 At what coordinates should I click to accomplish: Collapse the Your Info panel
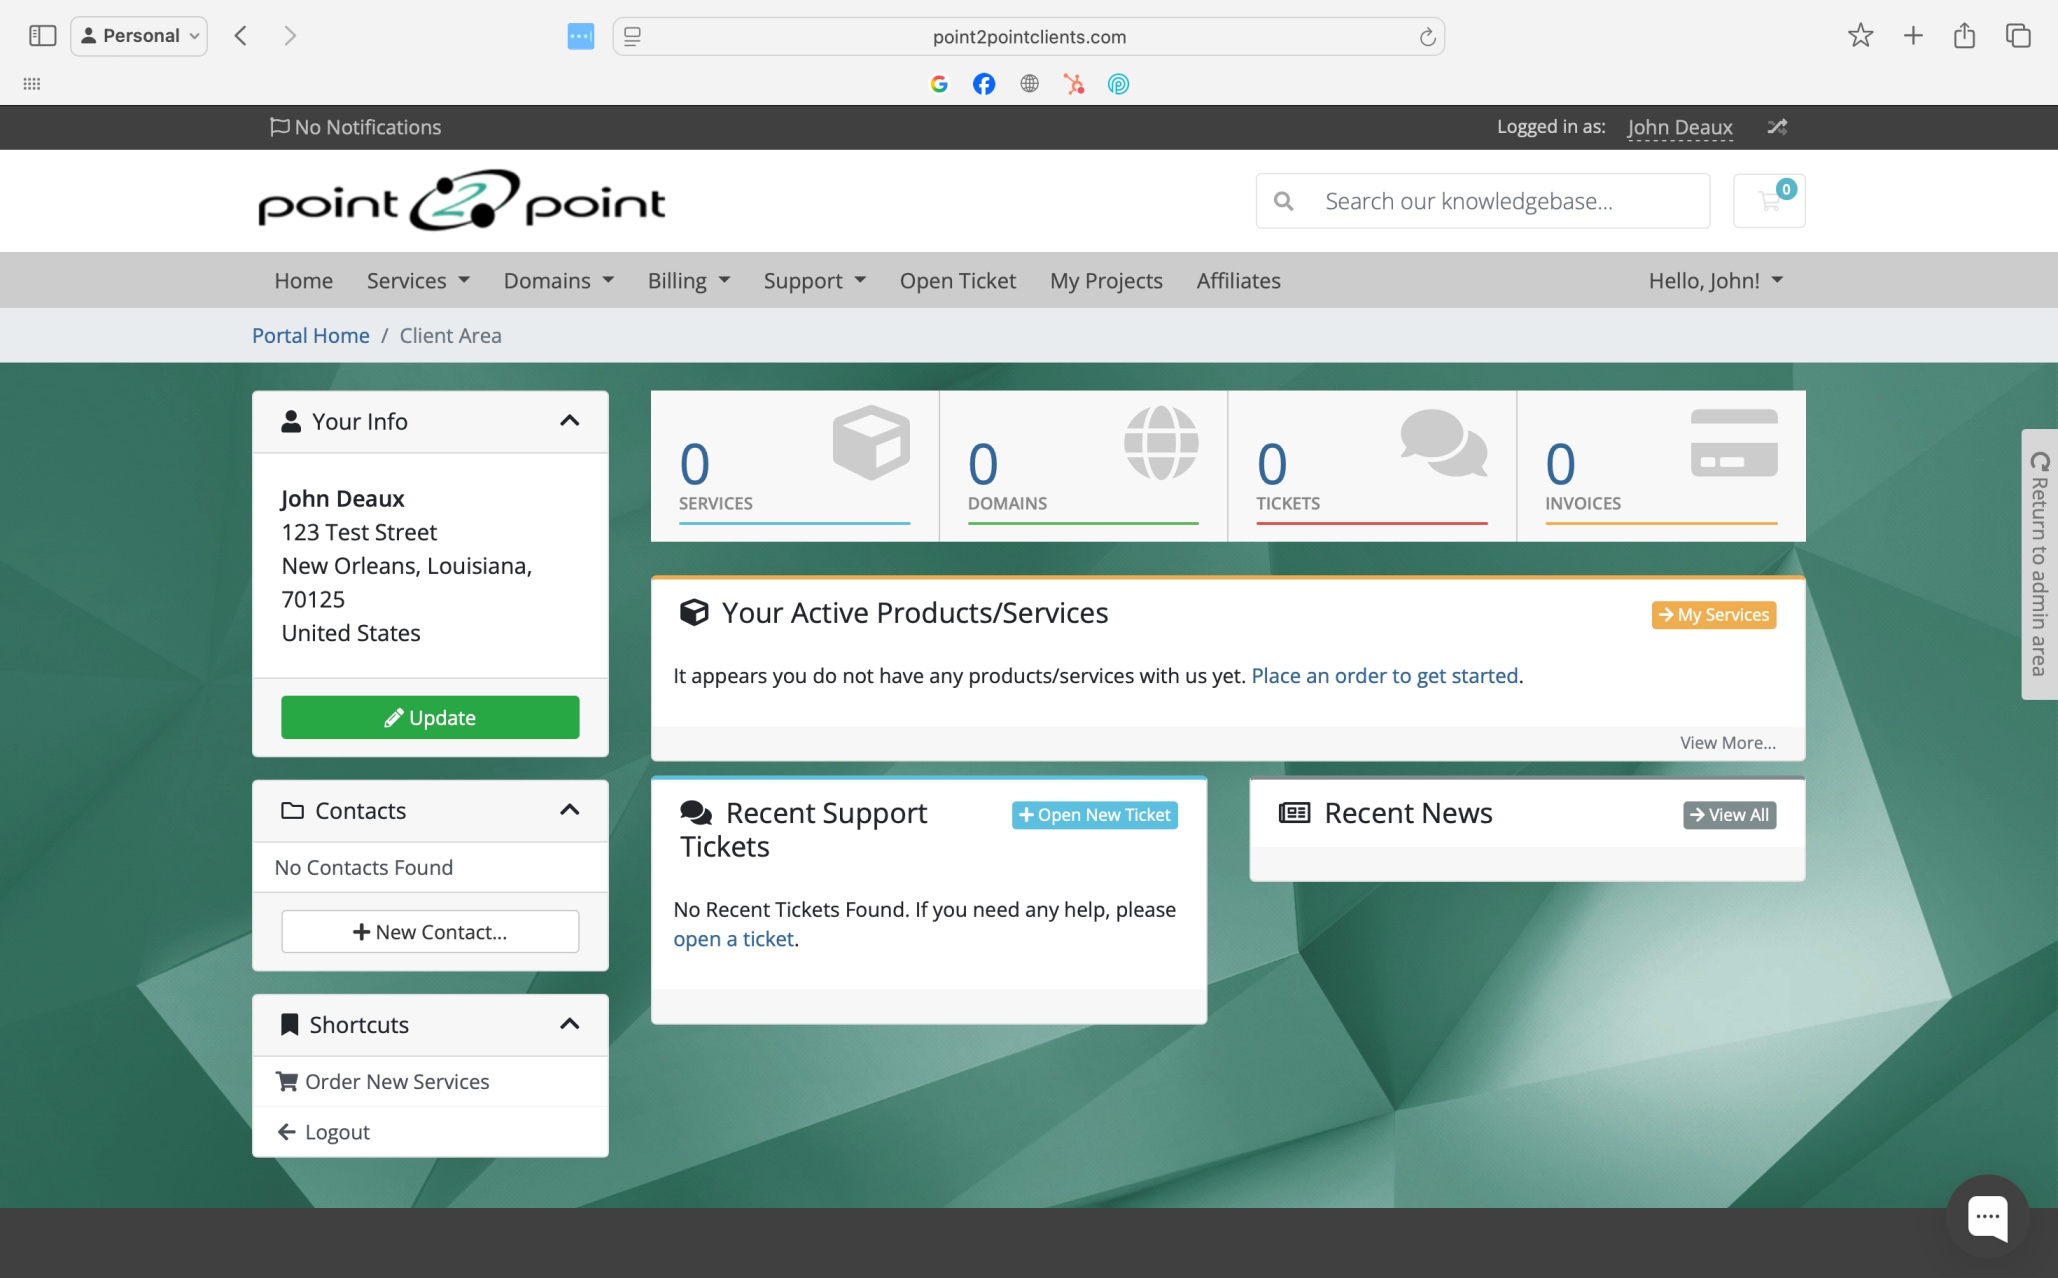click(569, 421)
